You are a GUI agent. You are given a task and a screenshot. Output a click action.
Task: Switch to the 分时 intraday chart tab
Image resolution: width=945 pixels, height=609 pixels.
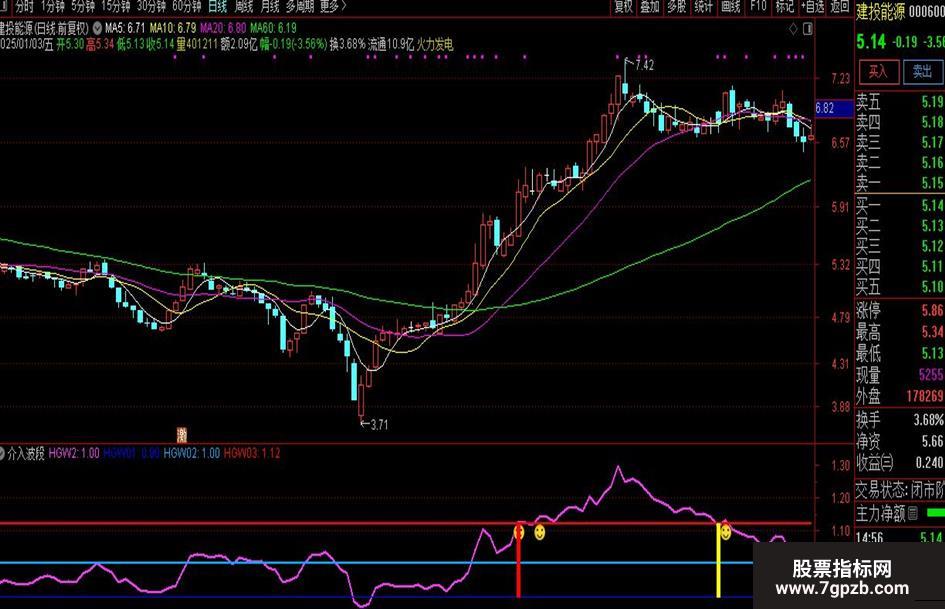24,7
